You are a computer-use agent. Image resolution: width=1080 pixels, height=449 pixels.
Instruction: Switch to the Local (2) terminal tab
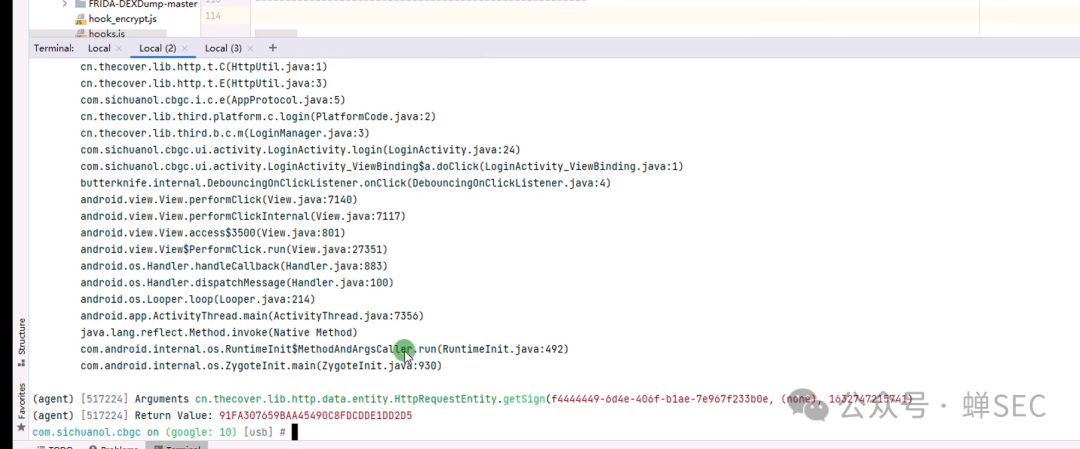point(157,48)
